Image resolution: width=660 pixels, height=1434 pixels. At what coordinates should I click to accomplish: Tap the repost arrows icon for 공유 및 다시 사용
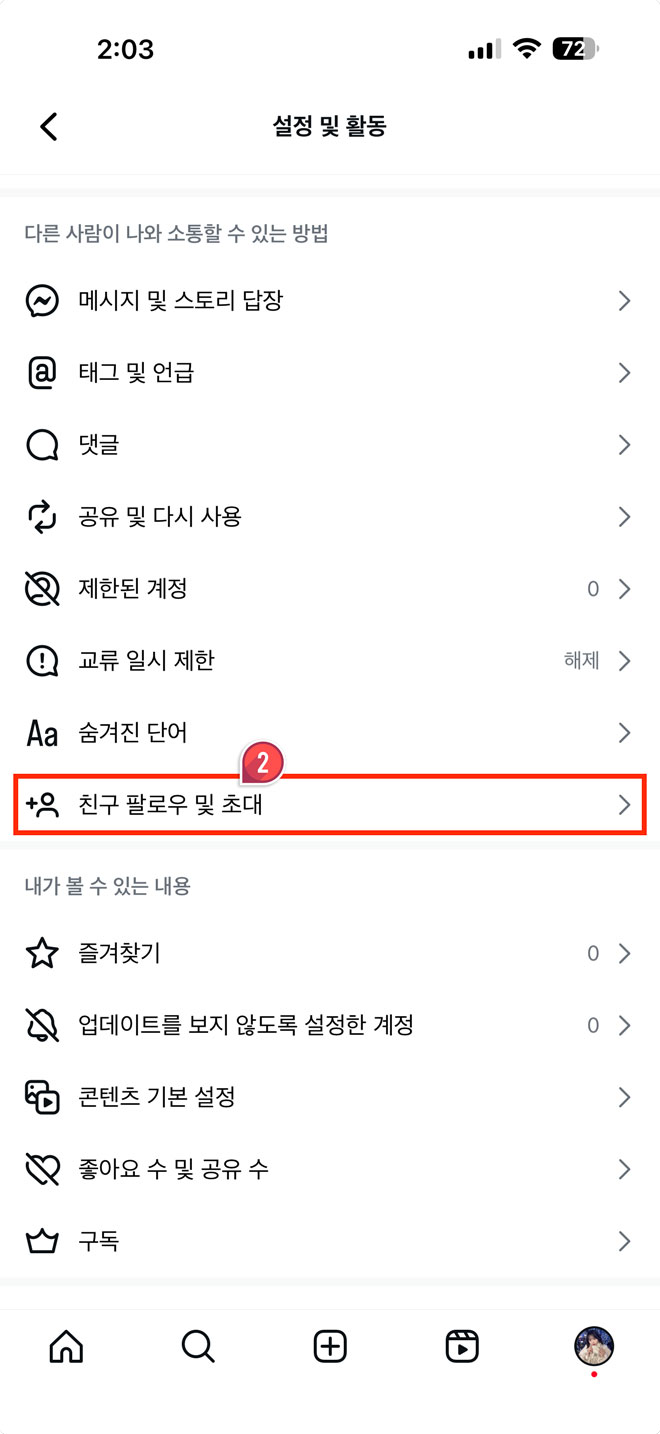42,517
